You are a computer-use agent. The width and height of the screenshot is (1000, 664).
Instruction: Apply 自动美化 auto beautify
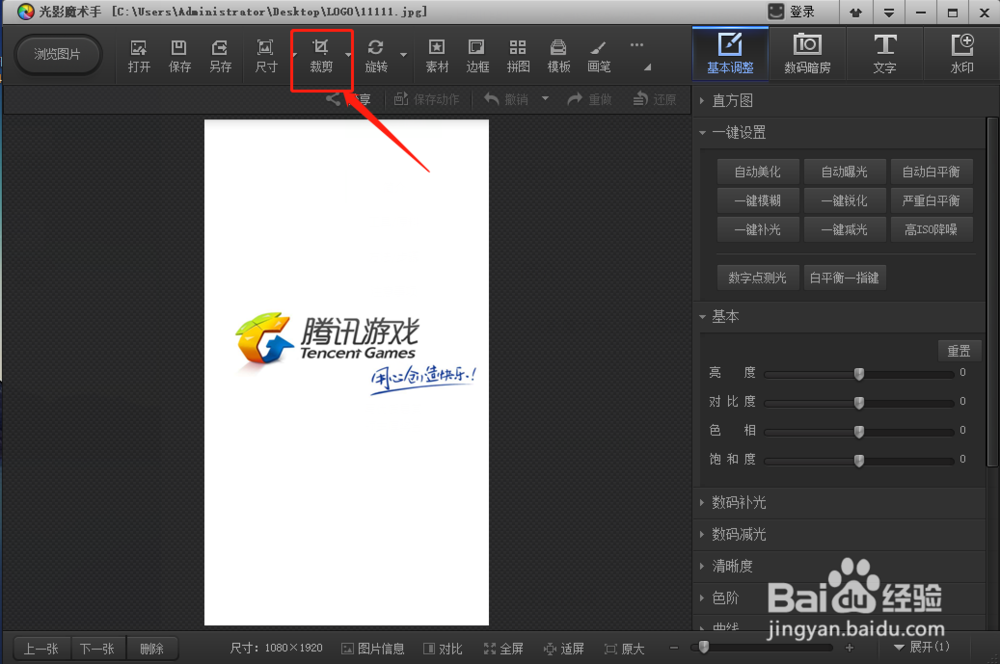[x=758, y=172]
